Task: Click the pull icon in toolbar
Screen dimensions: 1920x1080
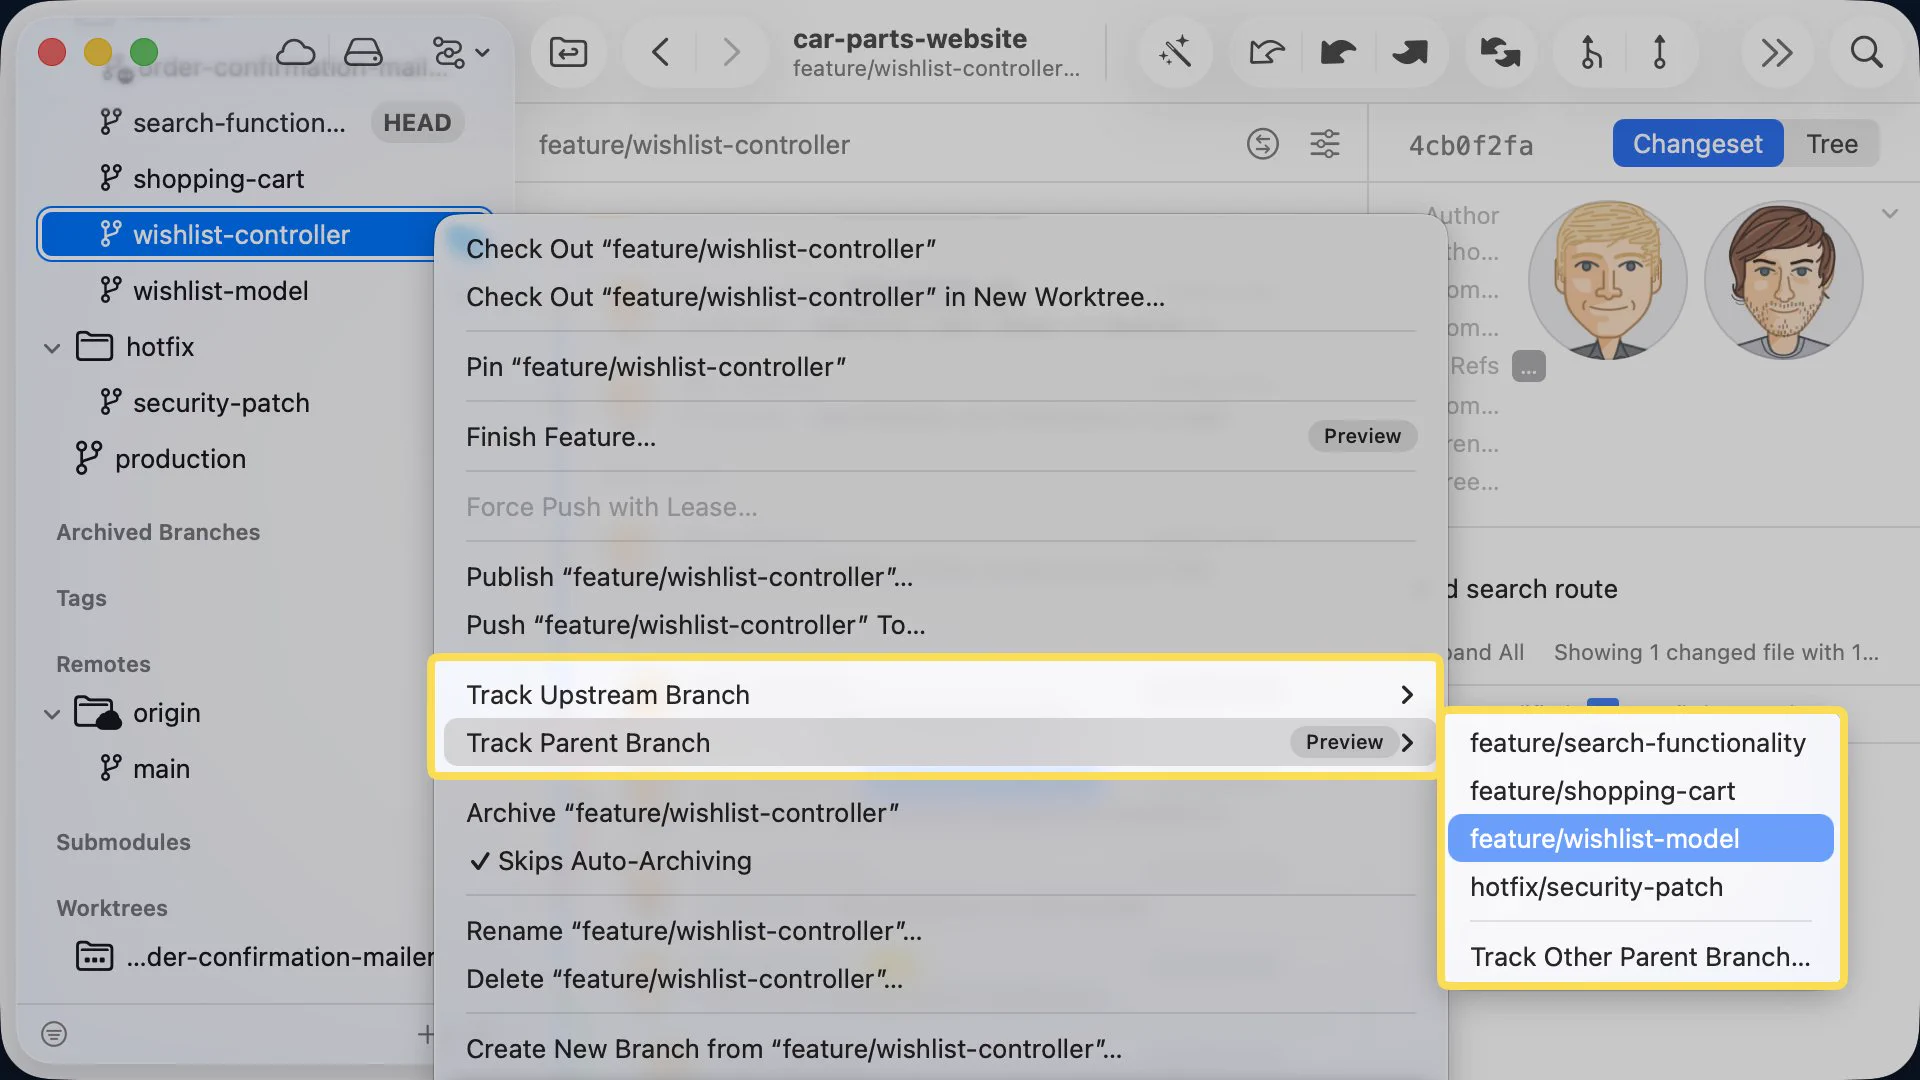Action: tap(1338, 52)
